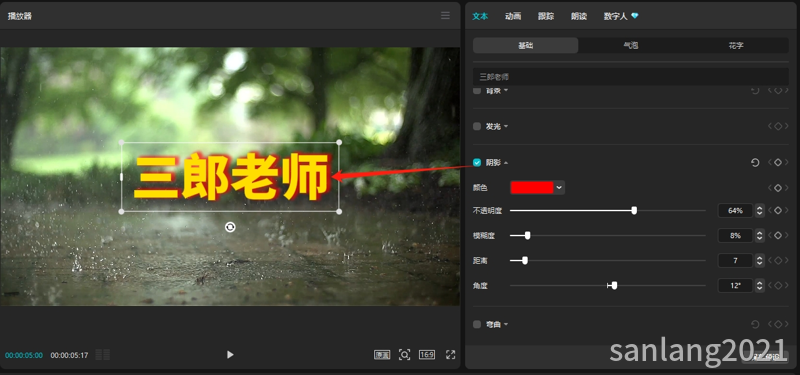Image resolution: width=800 pixels, height=375 pixels.
Task: Click the distance value field showing 7
Action: 735,260
